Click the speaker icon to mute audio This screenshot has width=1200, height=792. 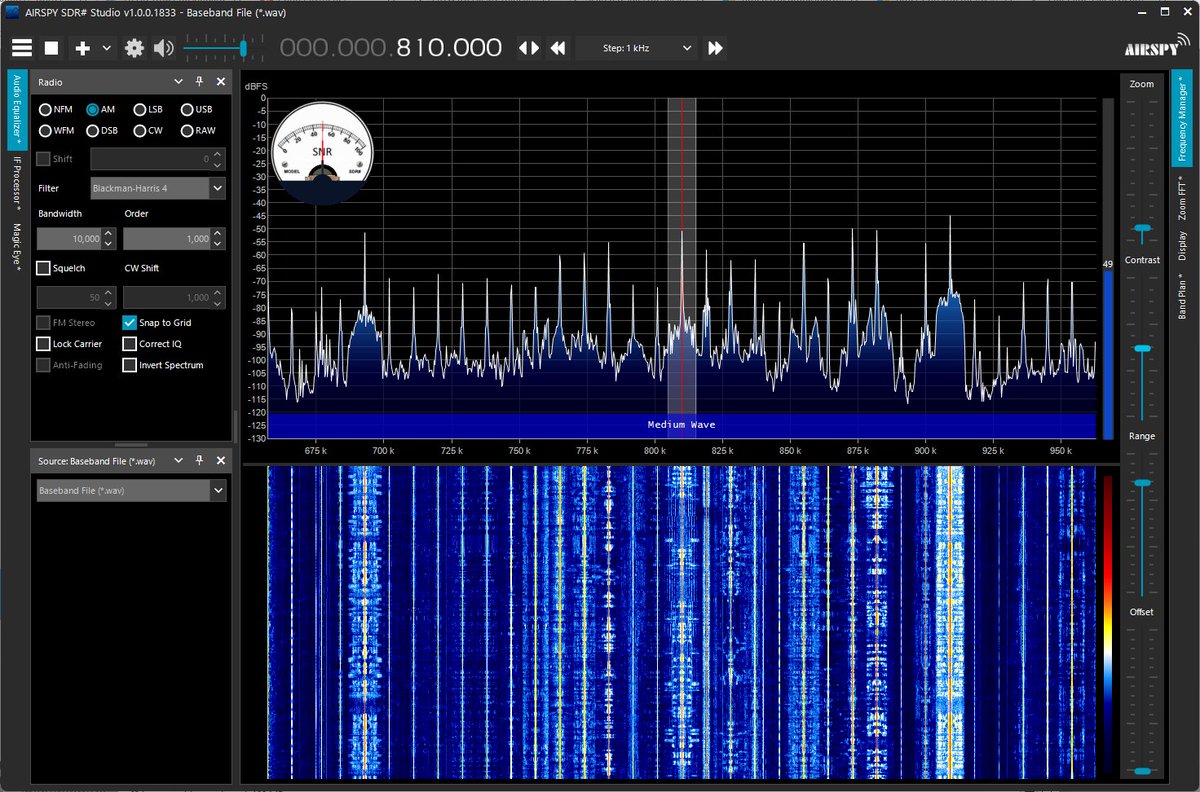(163, 47)
